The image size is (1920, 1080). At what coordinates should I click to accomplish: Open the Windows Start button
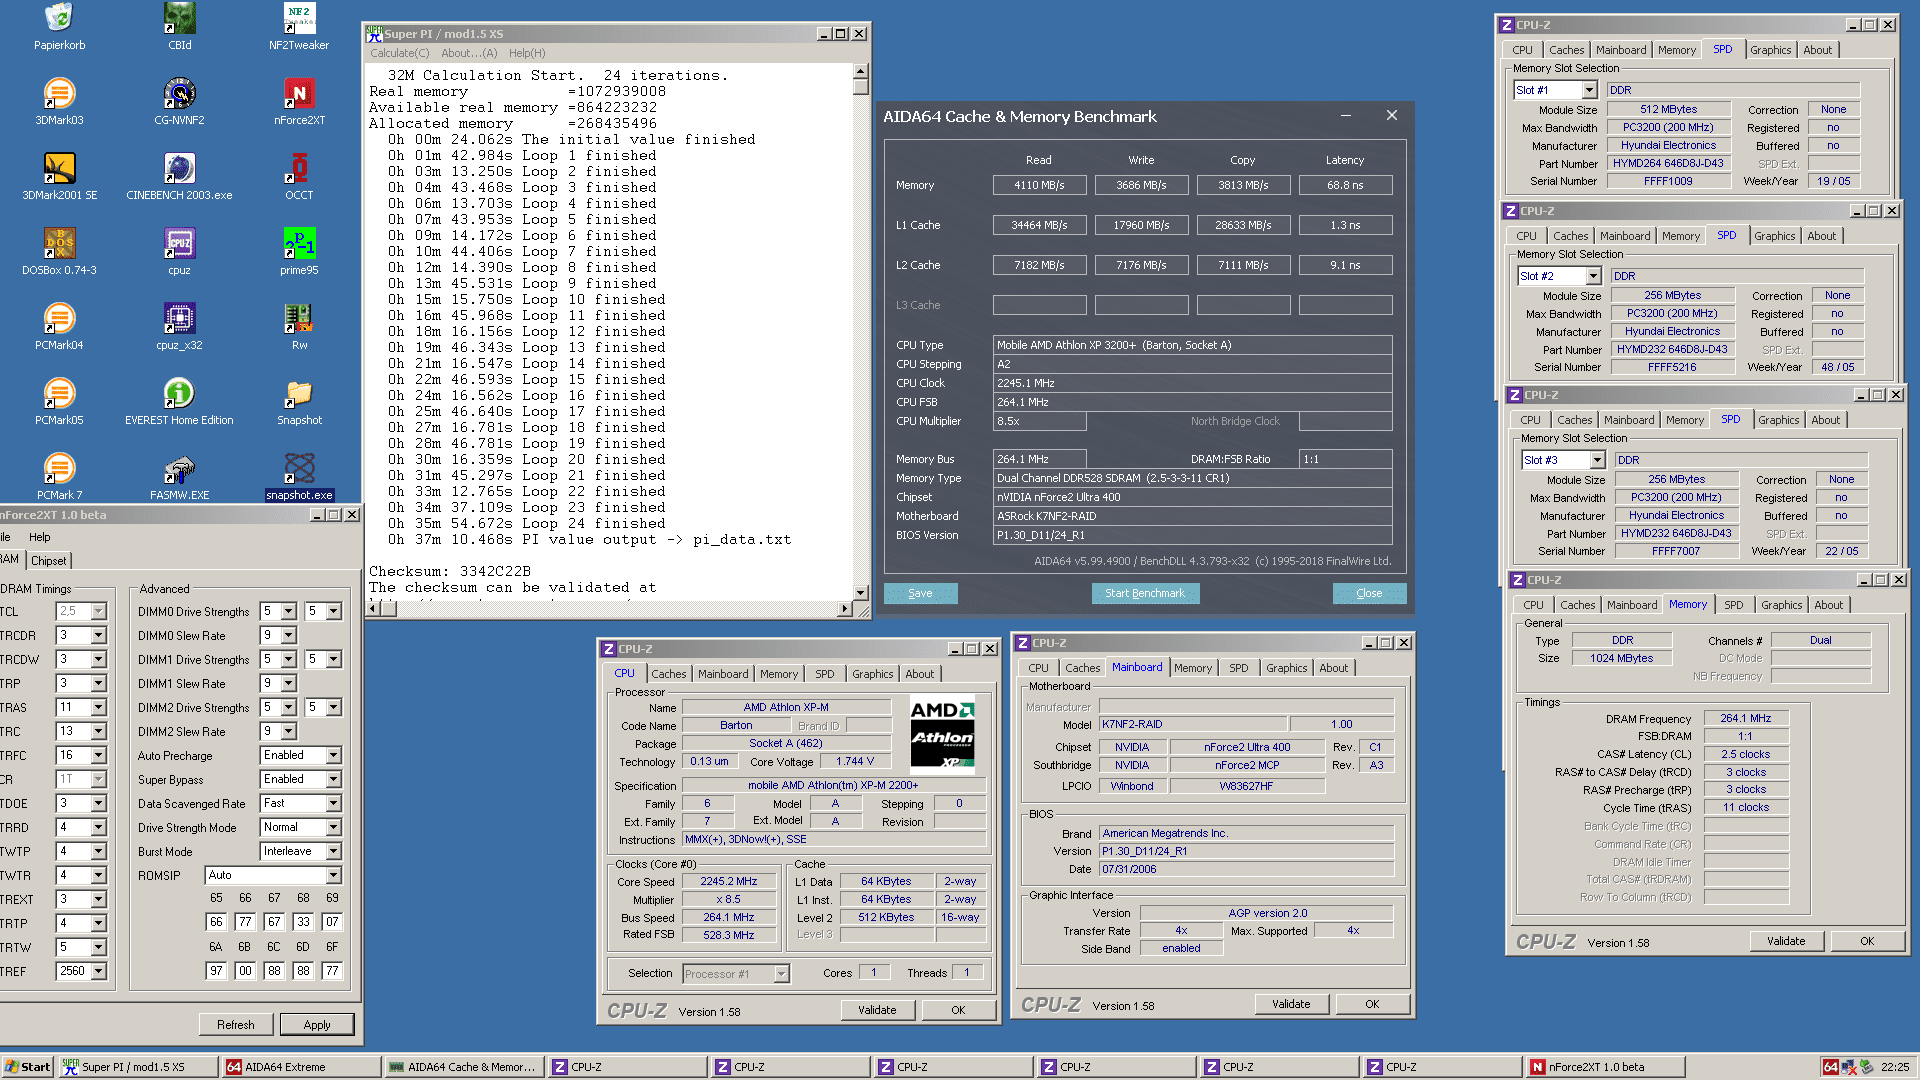tap(27, 1067)
